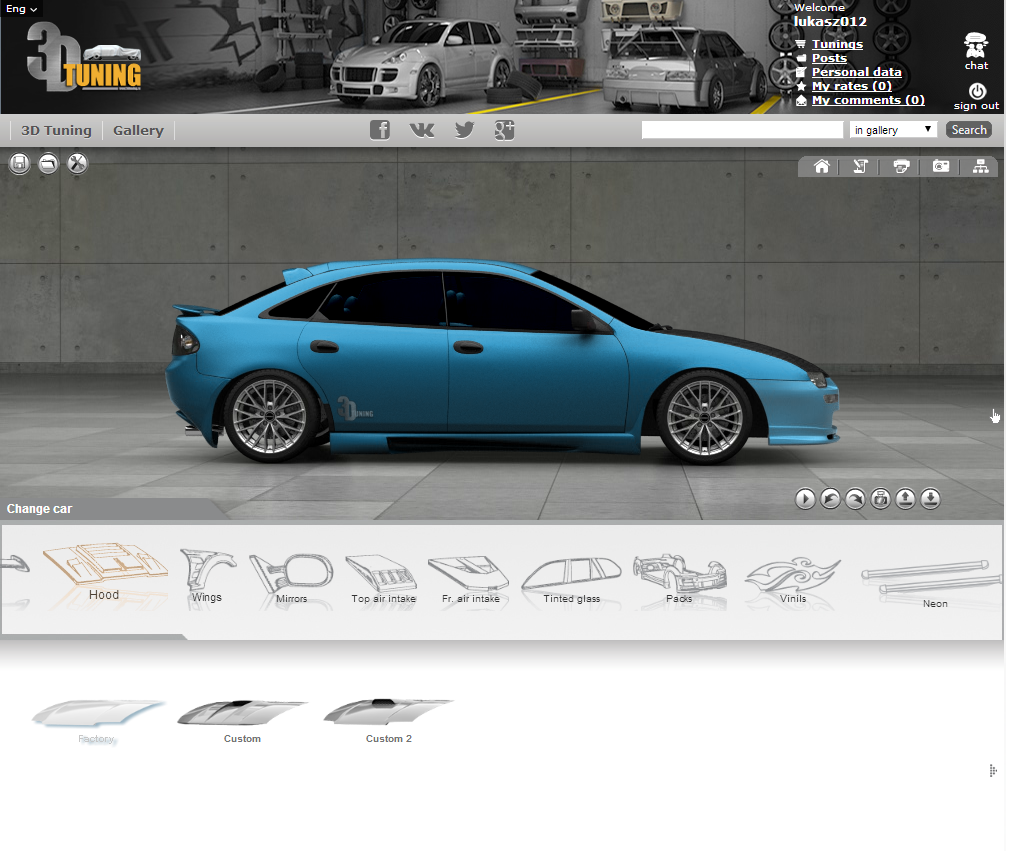Screen dimensions: 1015x855
Task: Switch to the Gallery tab
Action: 138,131
